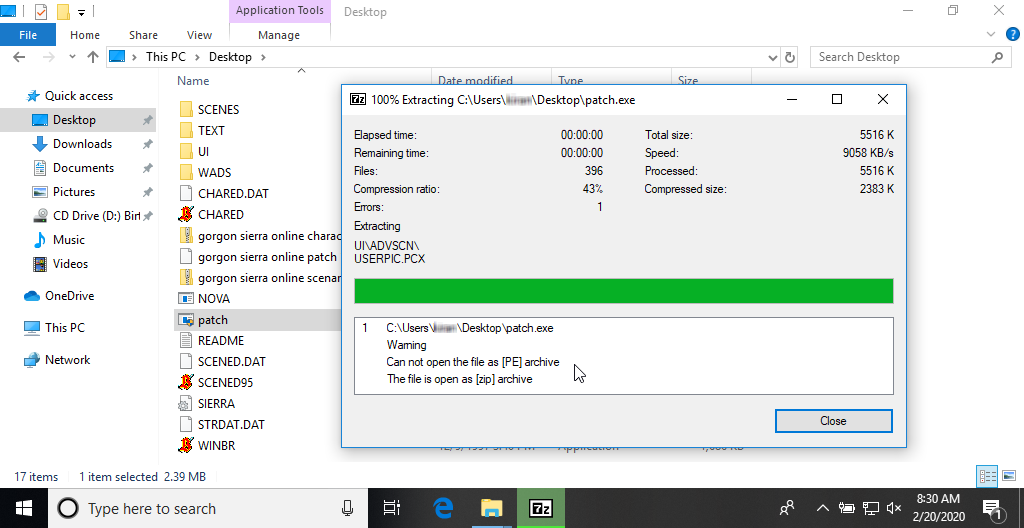
Task: Select the gorgon sierra online patch file
Action: 266,257
